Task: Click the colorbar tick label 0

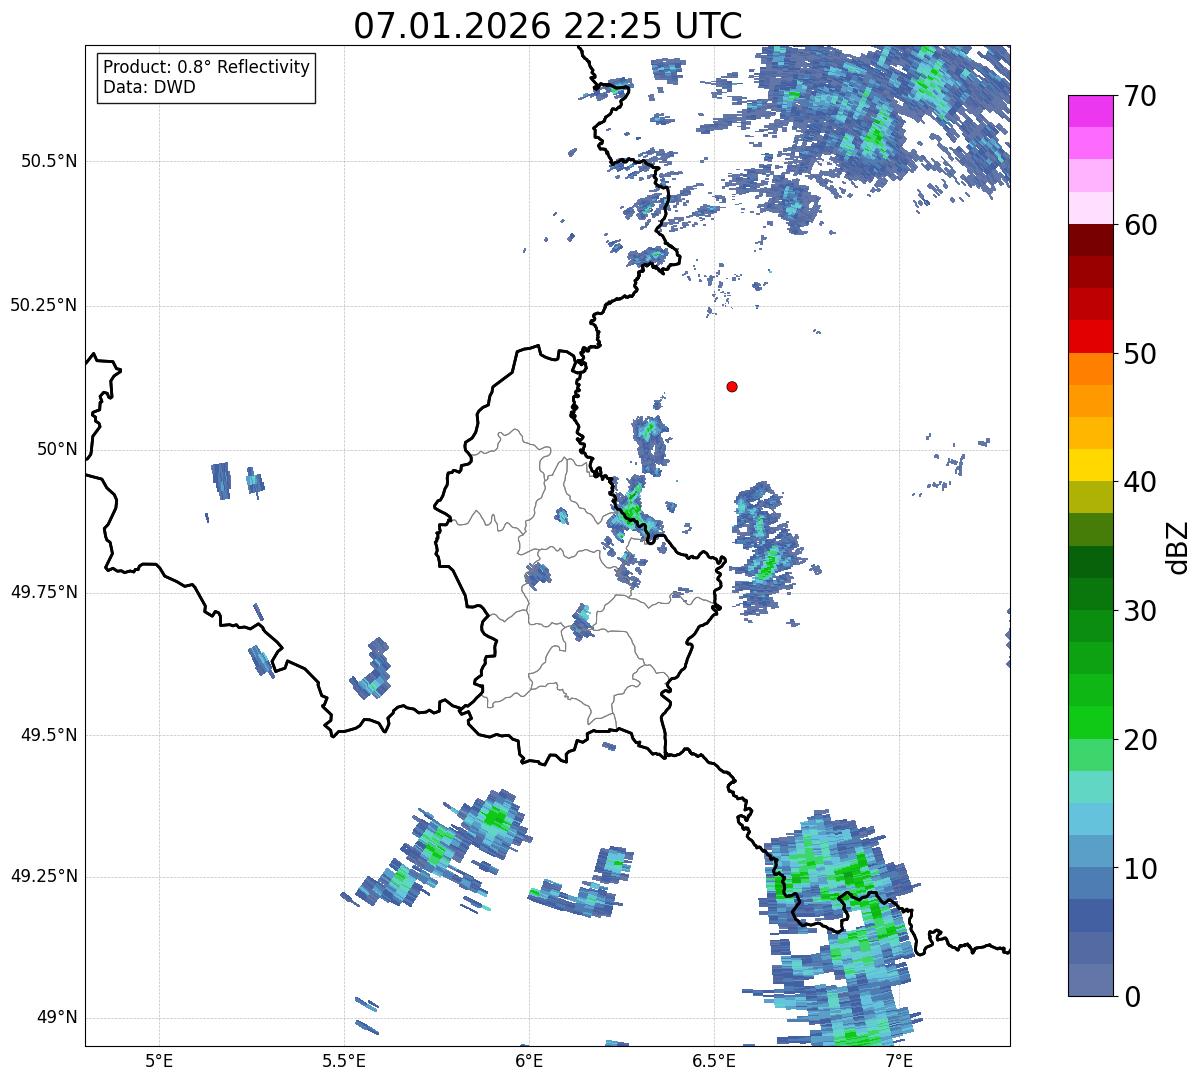Action: tap(1132, 997)
